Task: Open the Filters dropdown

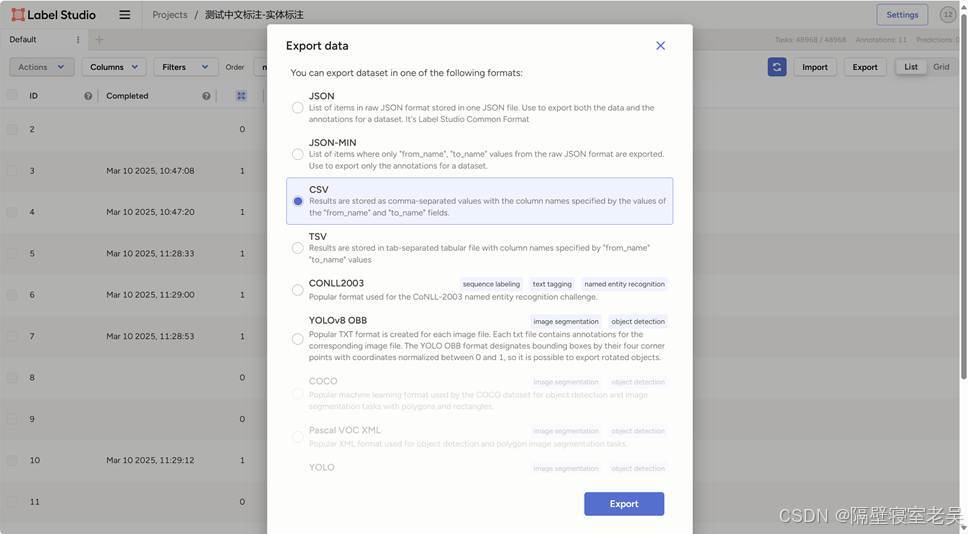Action: click(185, 67)
